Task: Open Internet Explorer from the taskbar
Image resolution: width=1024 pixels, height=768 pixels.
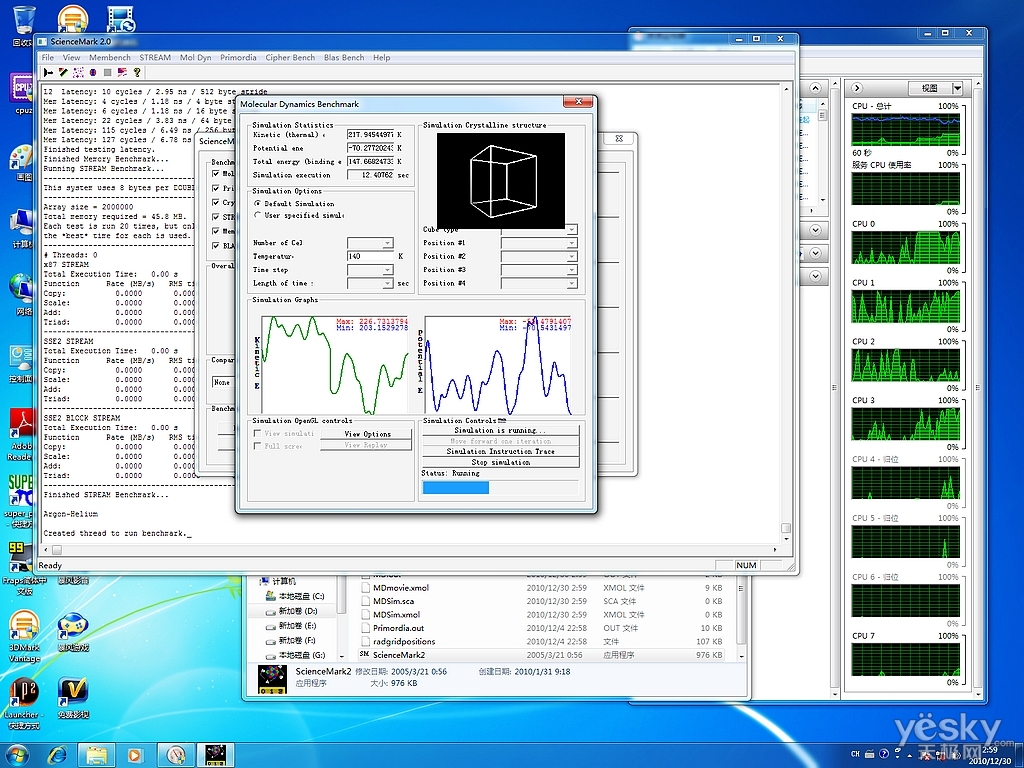Action: tap(57, 756)
